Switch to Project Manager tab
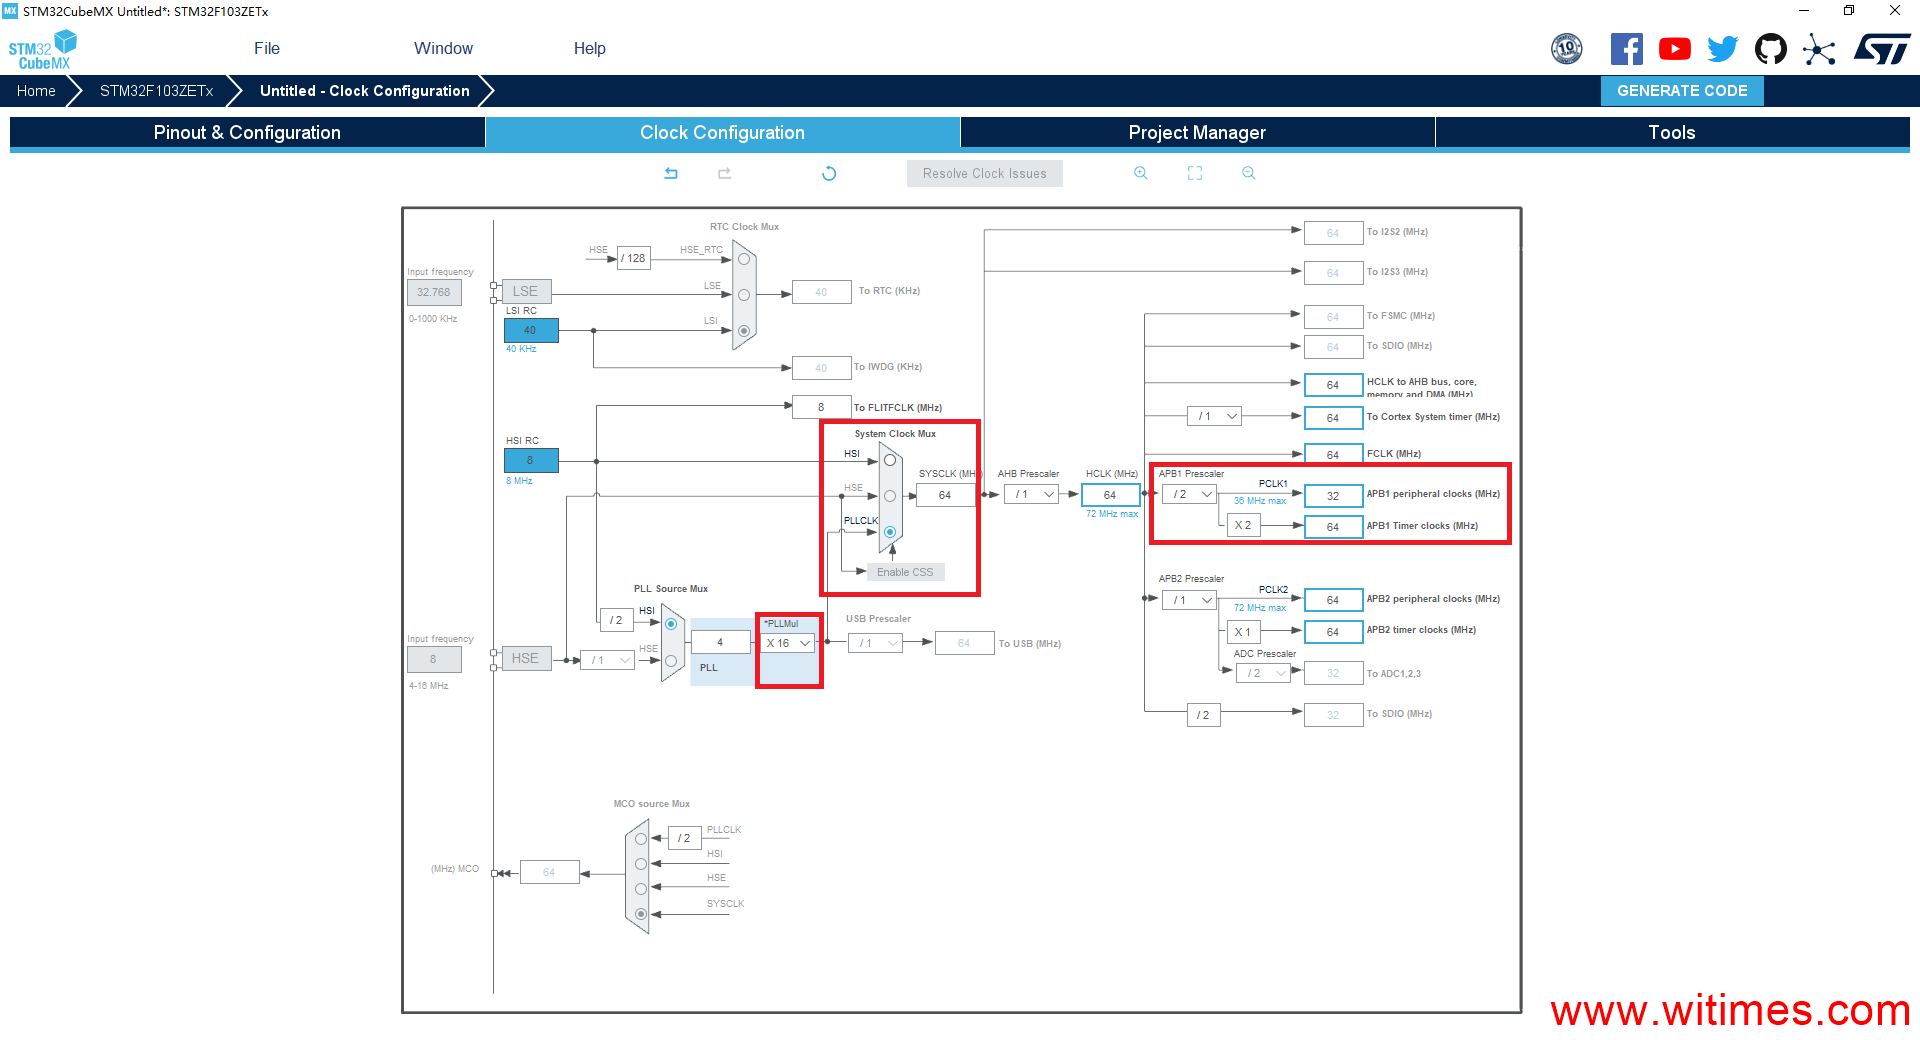This screenshot has width=1920, height=1040. (x=1197, y=132)
